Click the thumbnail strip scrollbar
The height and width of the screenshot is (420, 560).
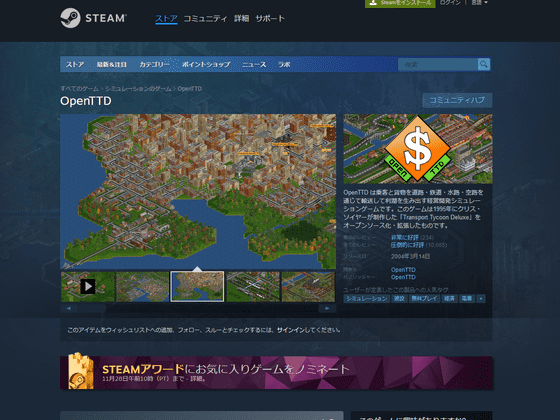[198, 309]
